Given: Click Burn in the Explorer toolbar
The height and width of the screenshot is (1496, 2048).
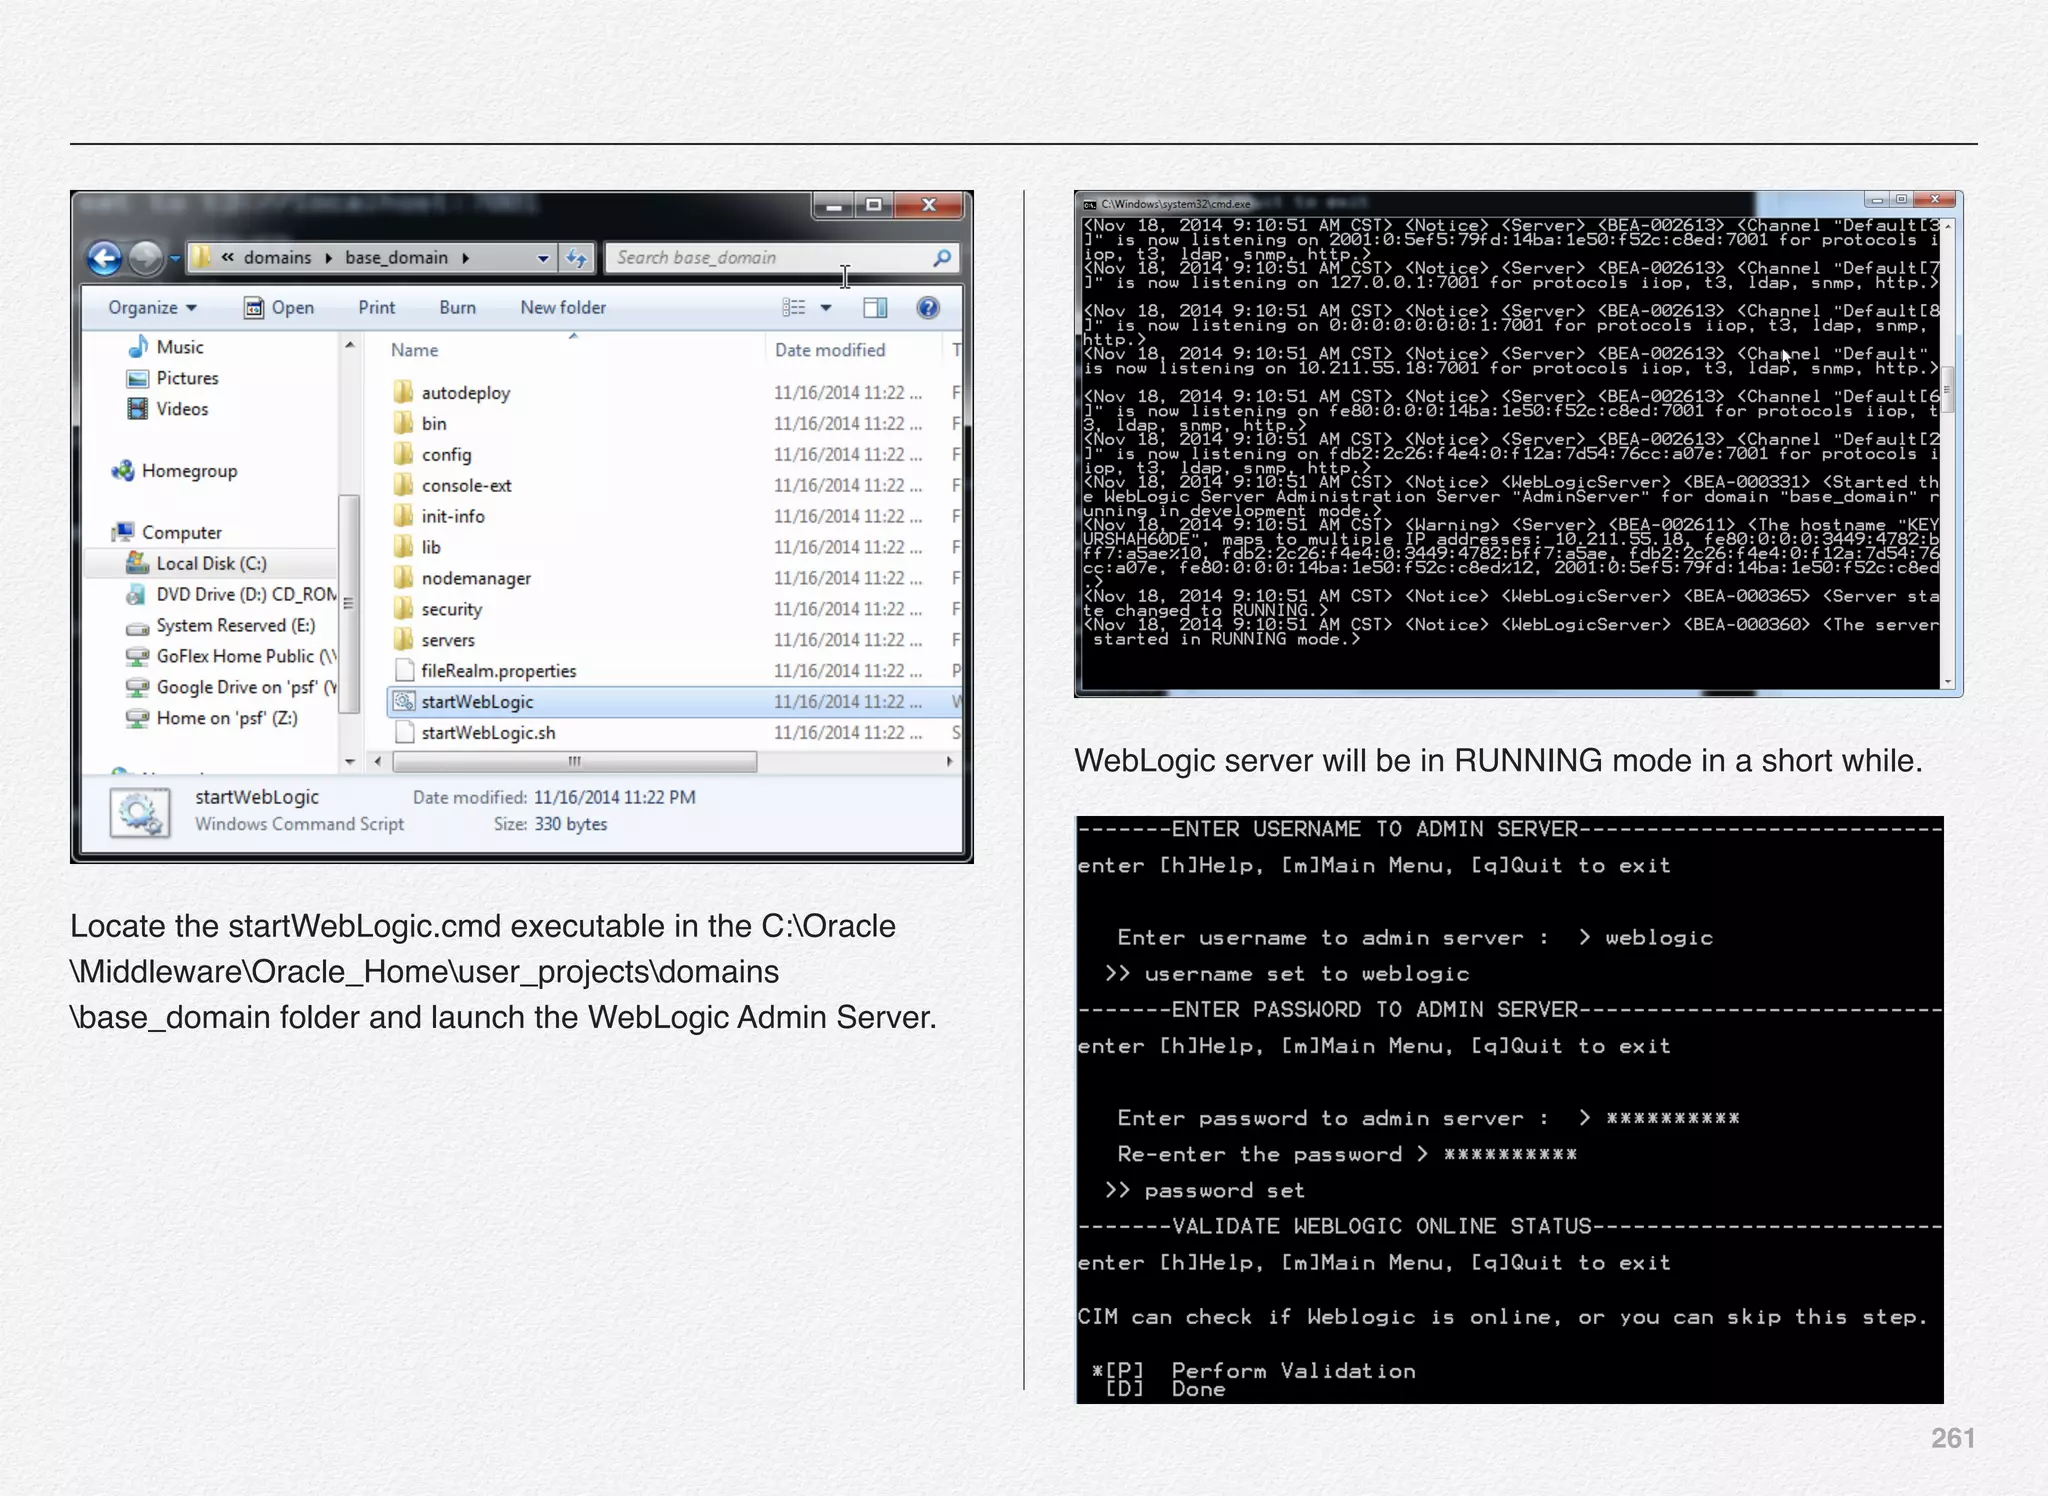Looking at the screenshot, I should [457, 308].
